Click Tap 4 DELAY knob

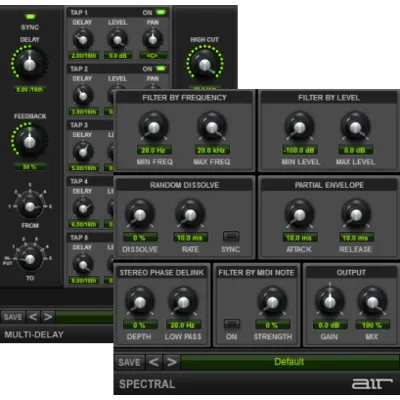pos(82,208)
